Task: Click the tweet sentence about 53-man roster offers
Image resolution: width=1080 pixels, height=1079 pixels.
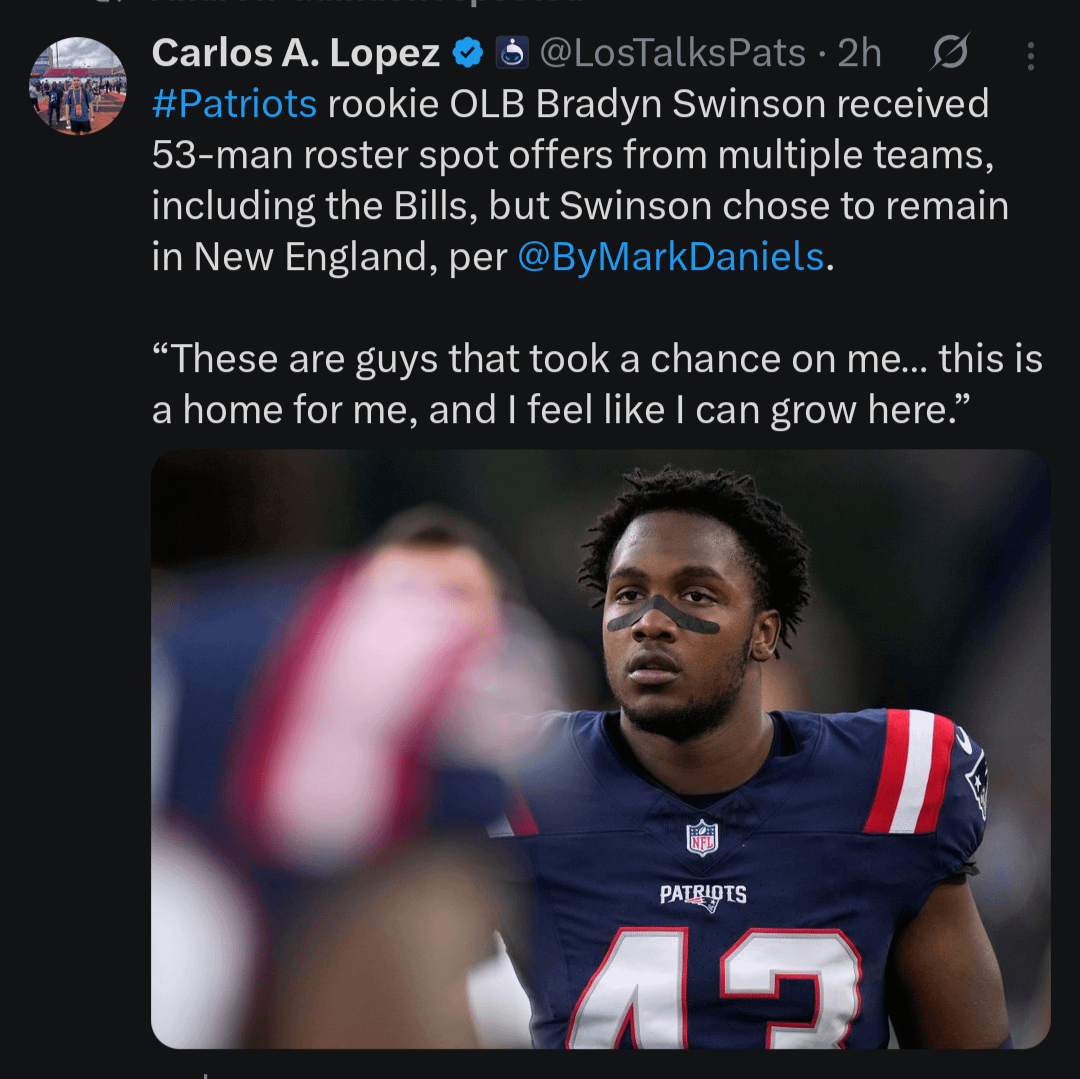Action: [x=570, y=155]
